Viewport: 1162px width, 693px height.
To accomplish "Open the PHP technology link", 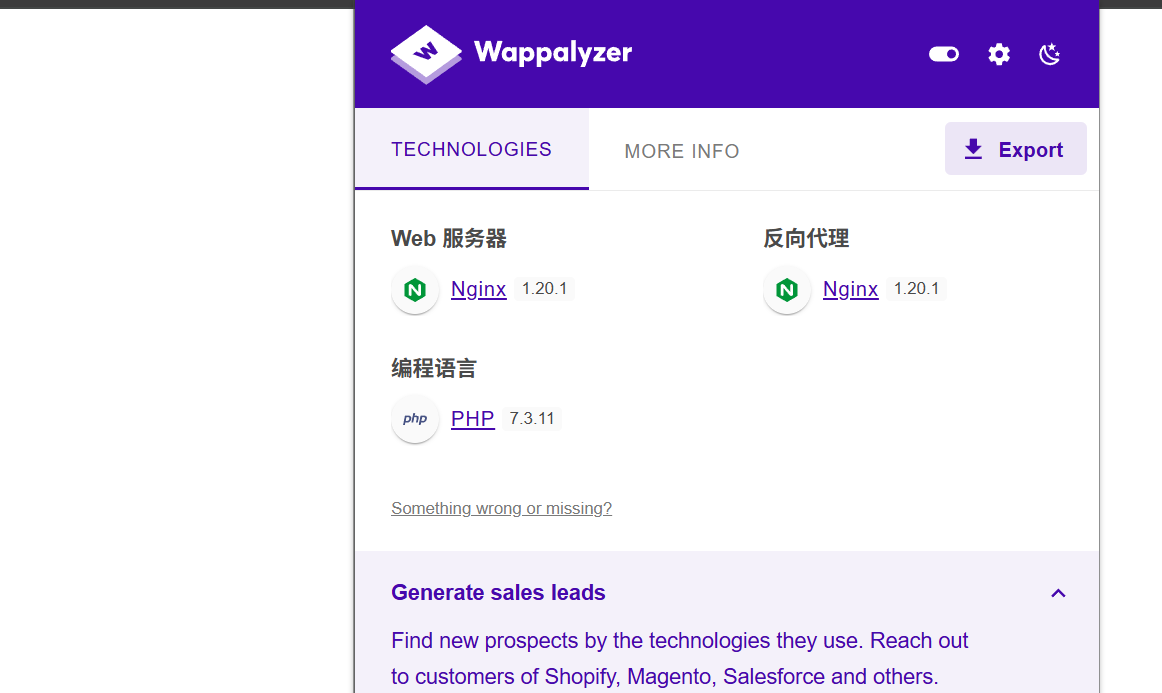I will coord(472,418).
